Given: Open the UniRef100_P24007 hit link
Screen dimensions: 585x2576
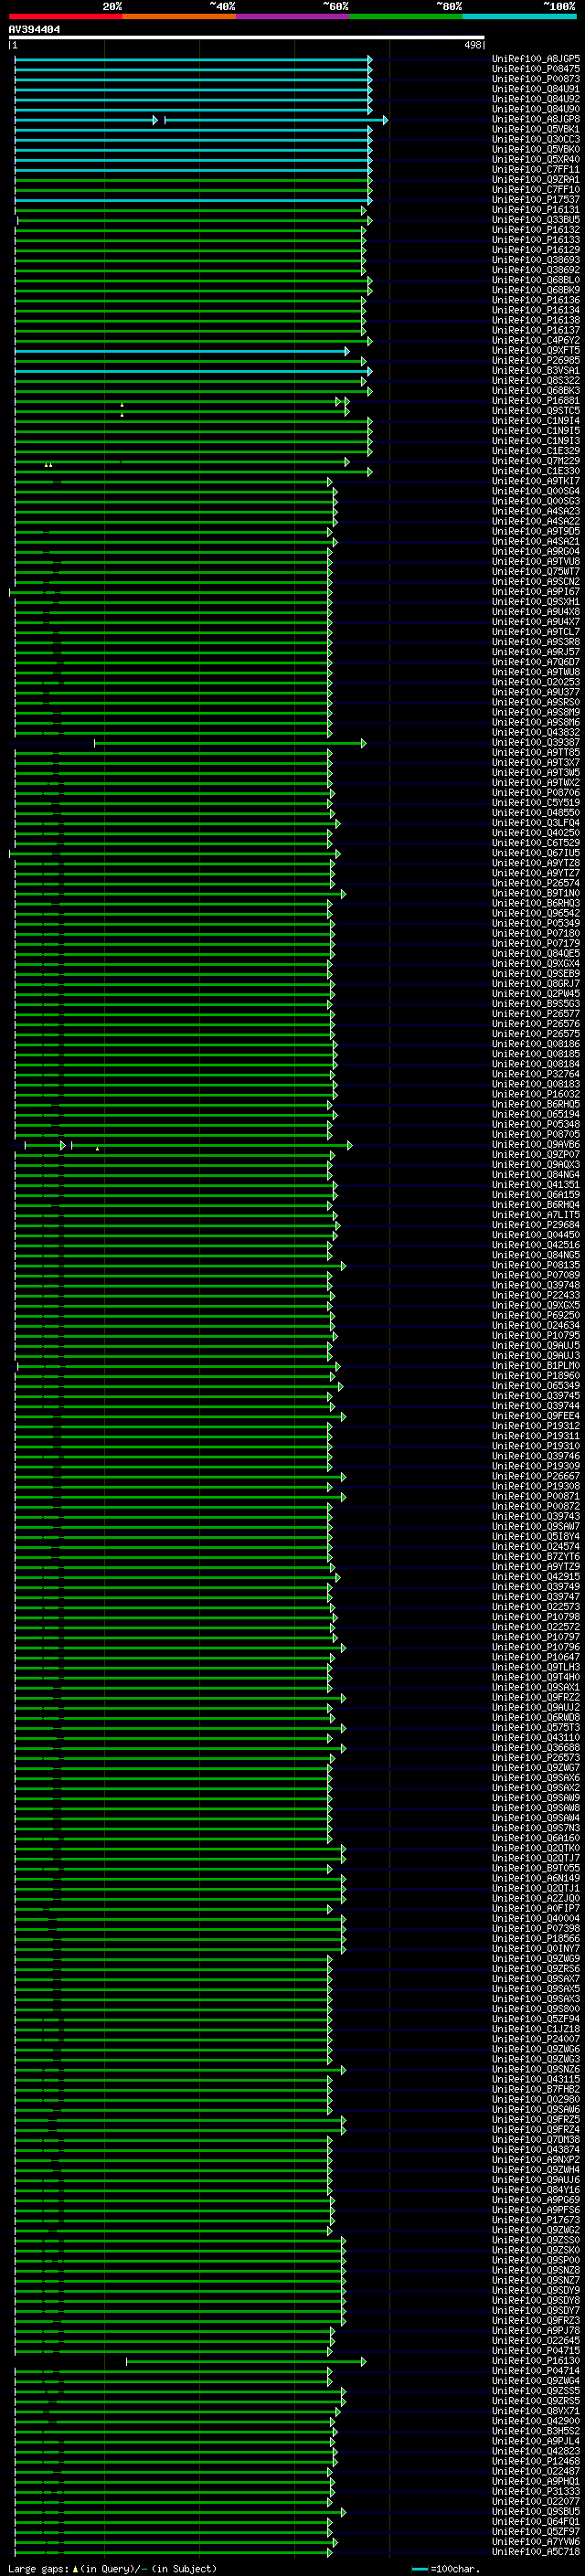Looking at the screenshot, I should [536, 2038].
